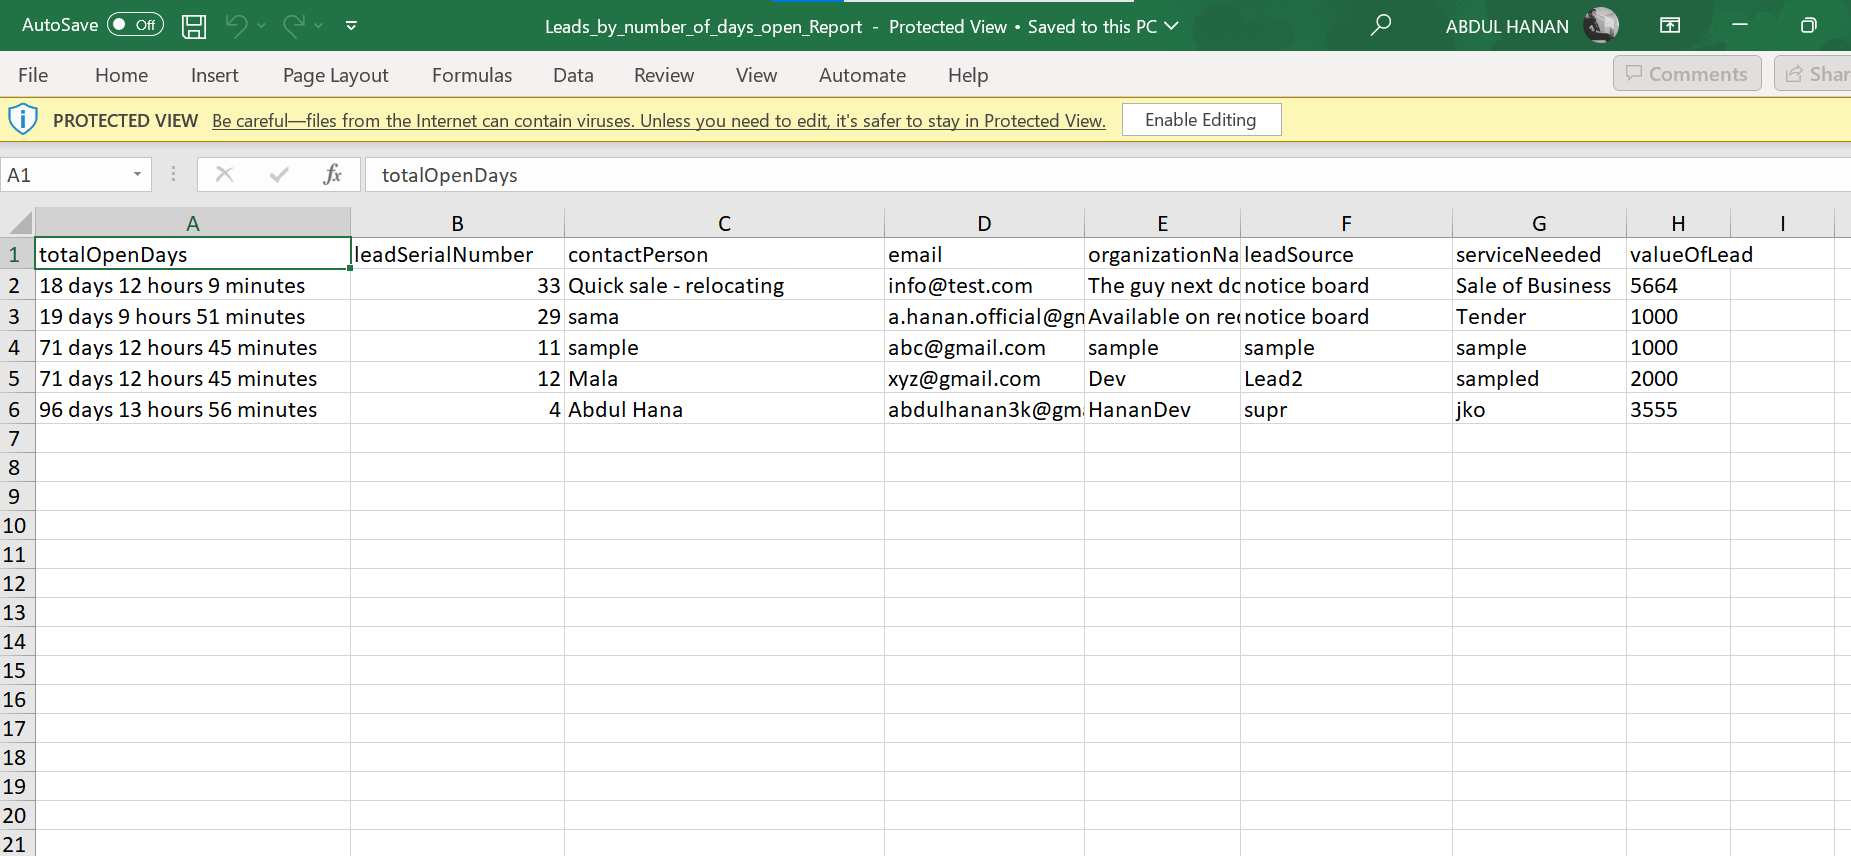Screen dimensions: 1851x856
Task: Click the Insert Function fx icon
Action: pos(332,175)
